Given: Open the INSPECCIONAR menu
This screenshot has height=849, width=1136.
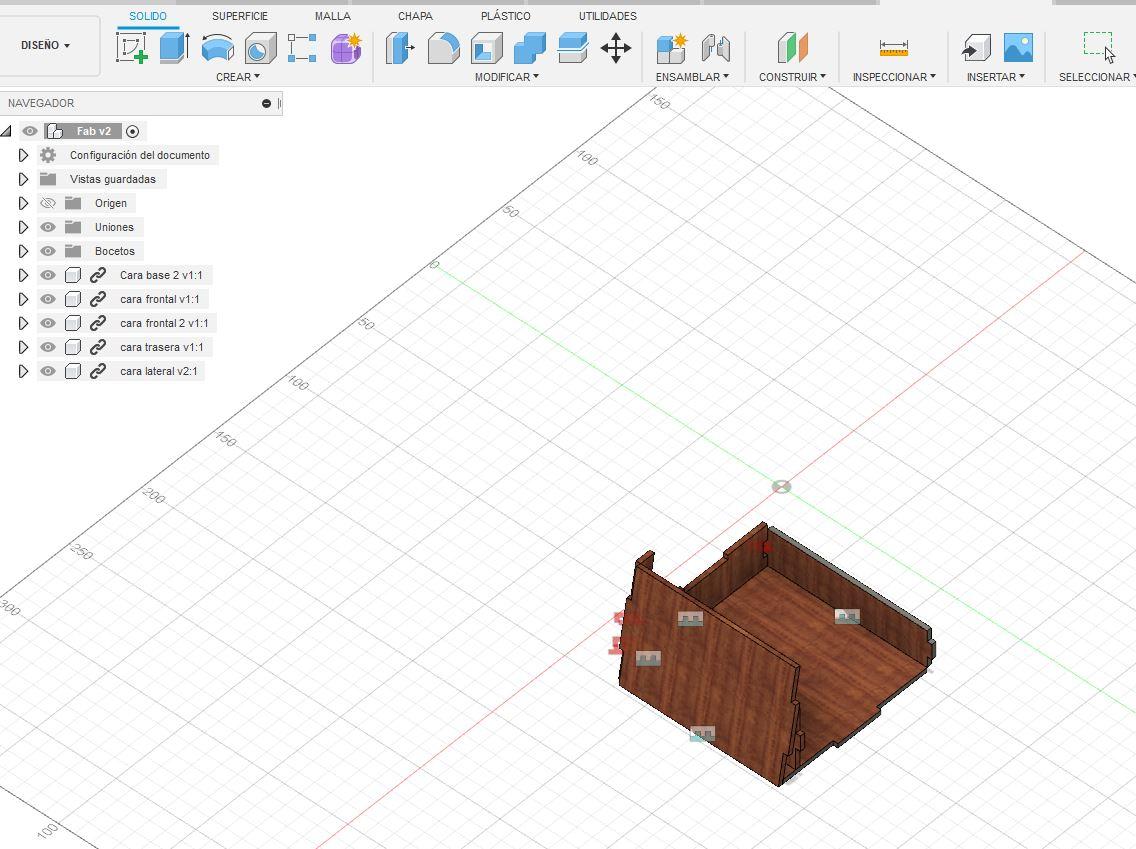Looking at the screenshot, I should [x=894, y=77].
